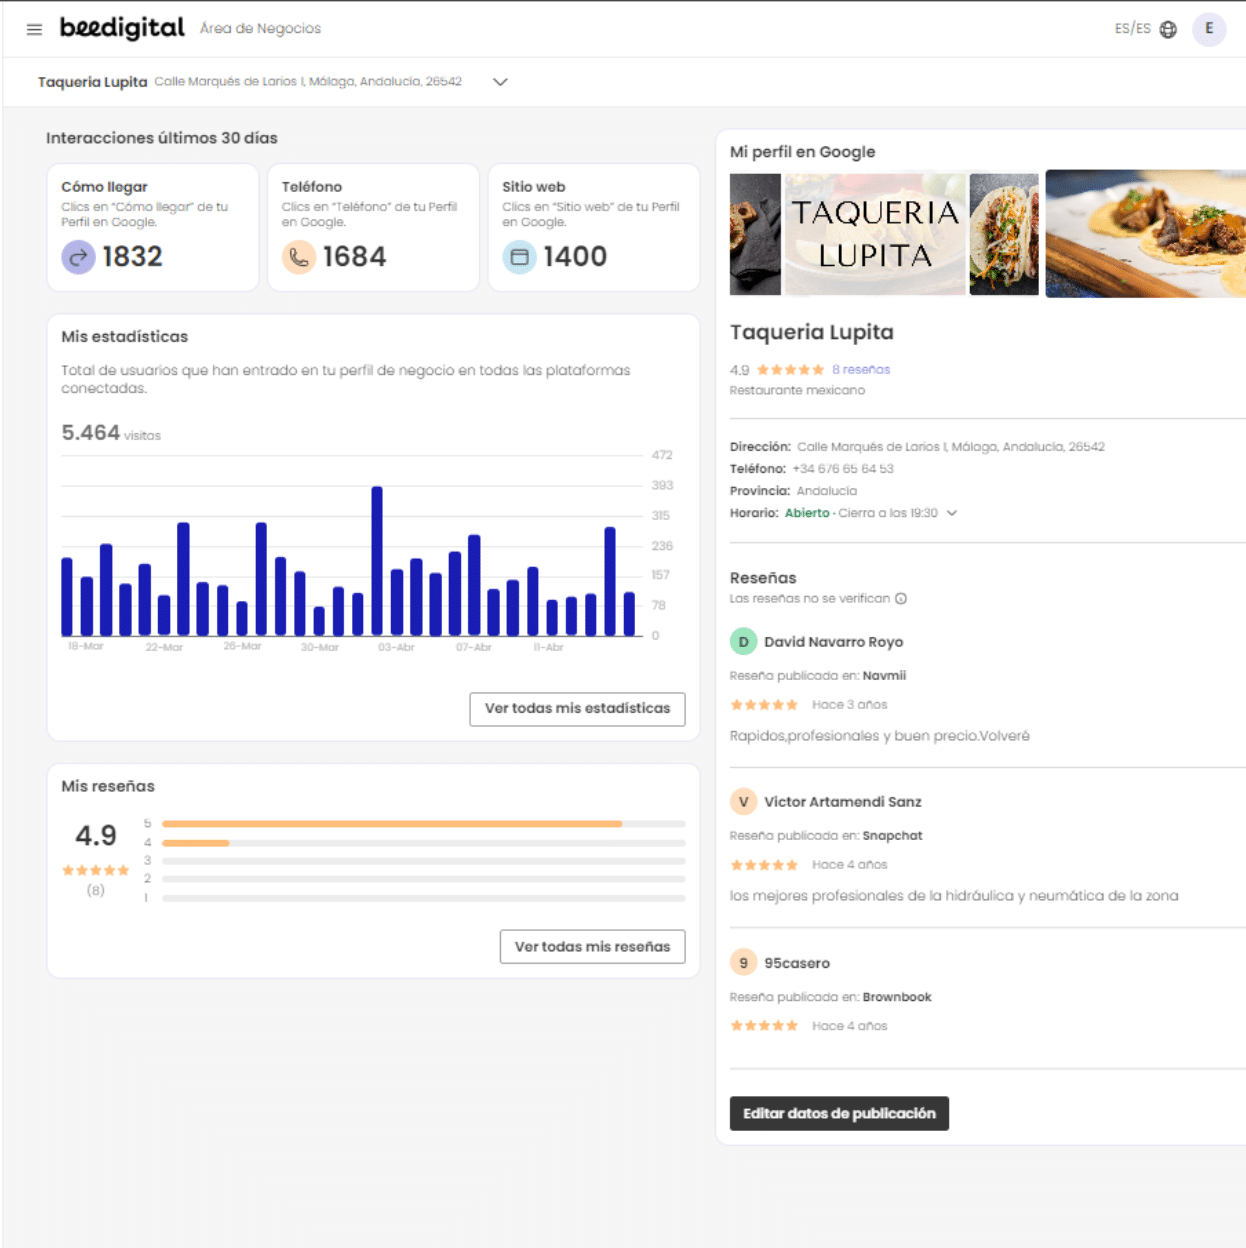Open the hamburger navigation menu
Screen dimensions: 1246x1248
[34, 29]
